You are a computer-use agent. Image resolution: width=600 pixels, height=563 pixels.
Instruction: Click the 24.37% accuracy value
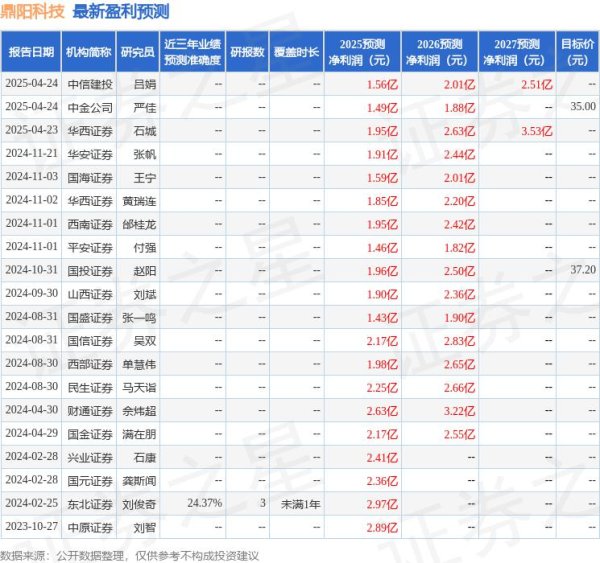point(204,502)
